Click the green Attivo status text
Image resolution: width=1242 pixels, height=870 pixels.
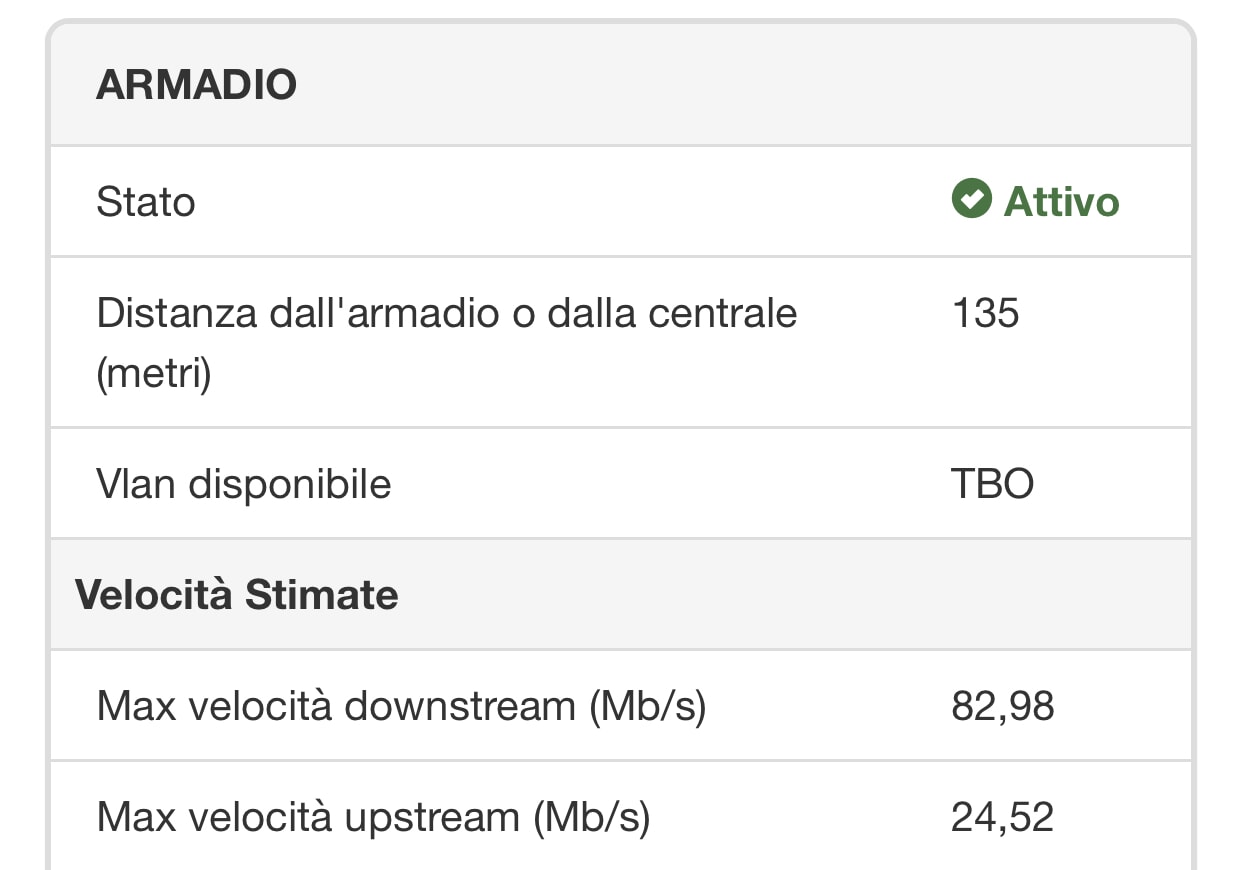pyautogui.click(x=1061, y=201)
